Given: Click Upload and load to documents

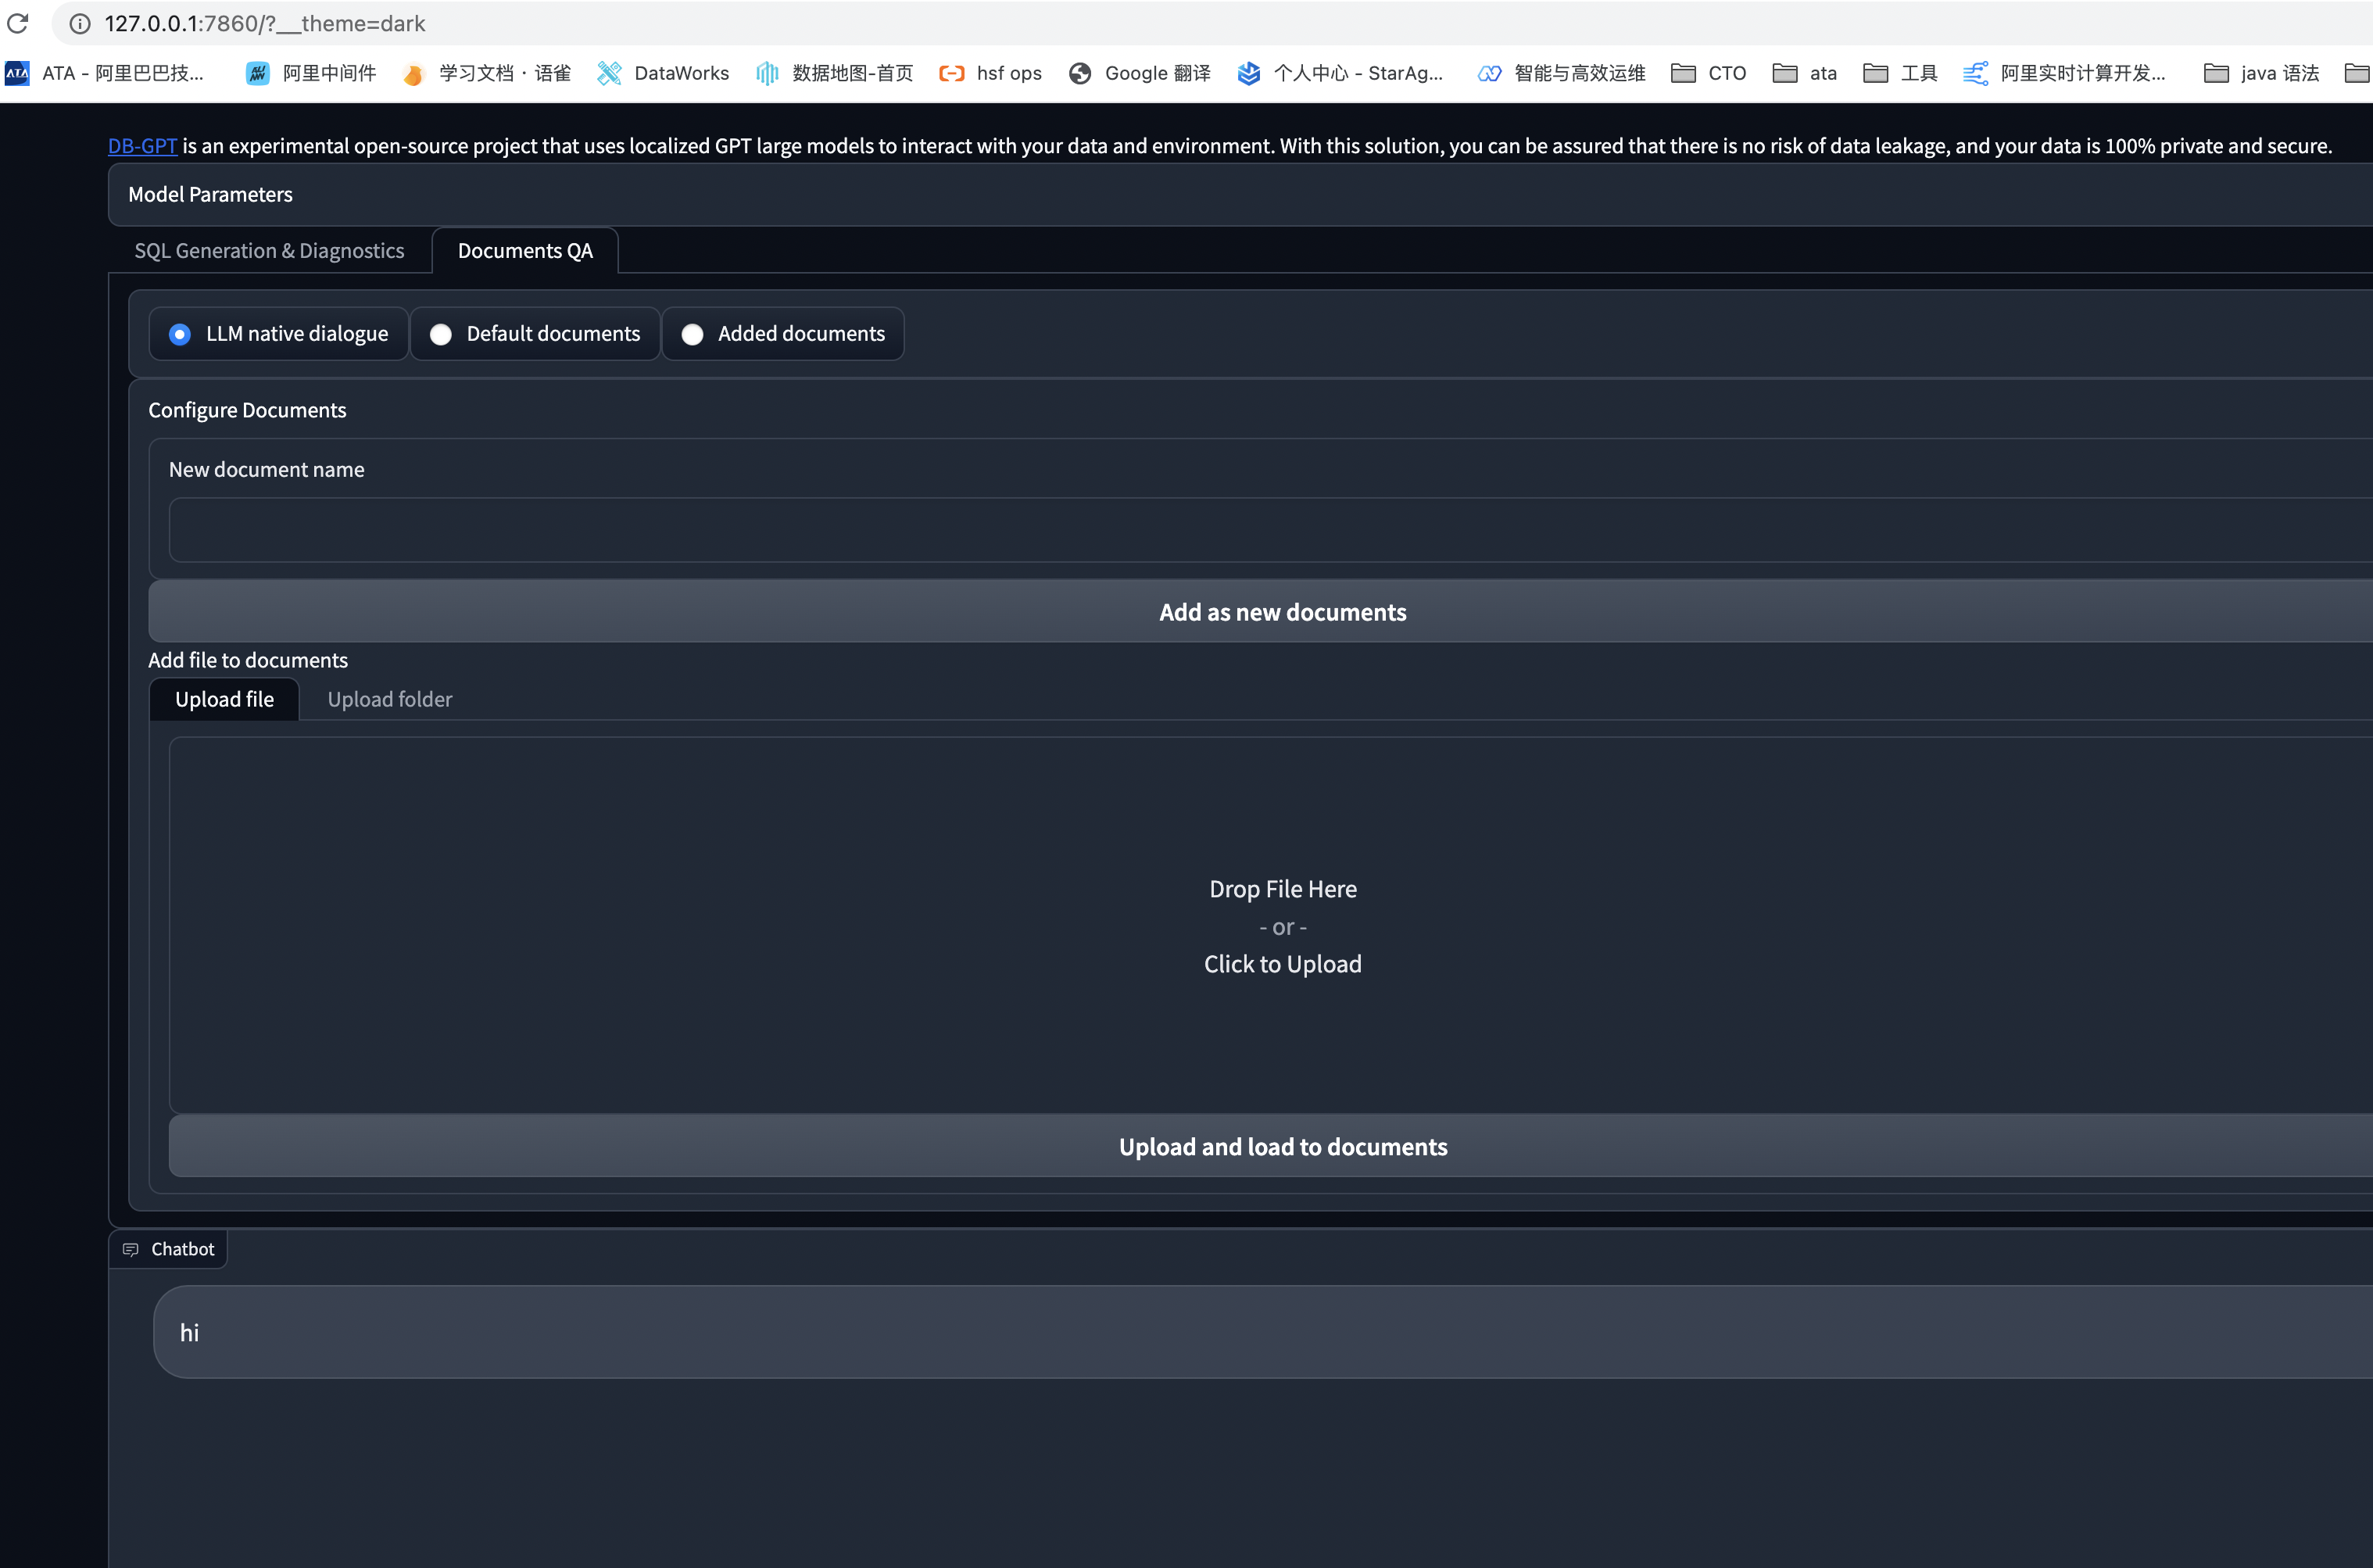Looking at the screenshot, I should click(x=1283, y=1146).
